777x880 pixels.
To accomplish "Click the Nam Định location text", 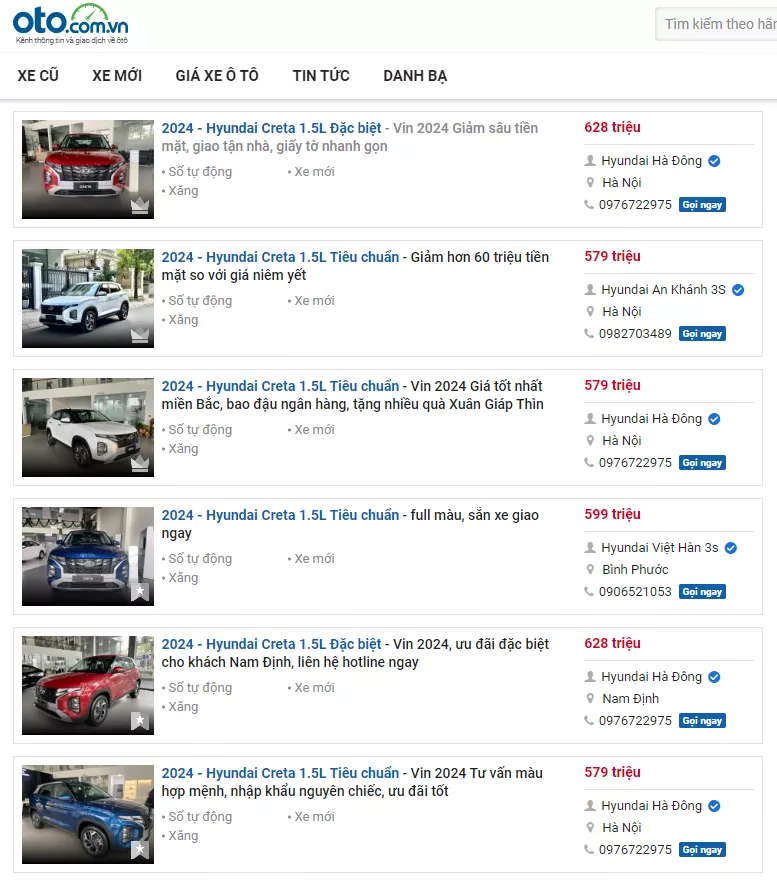I will point(630,699).
